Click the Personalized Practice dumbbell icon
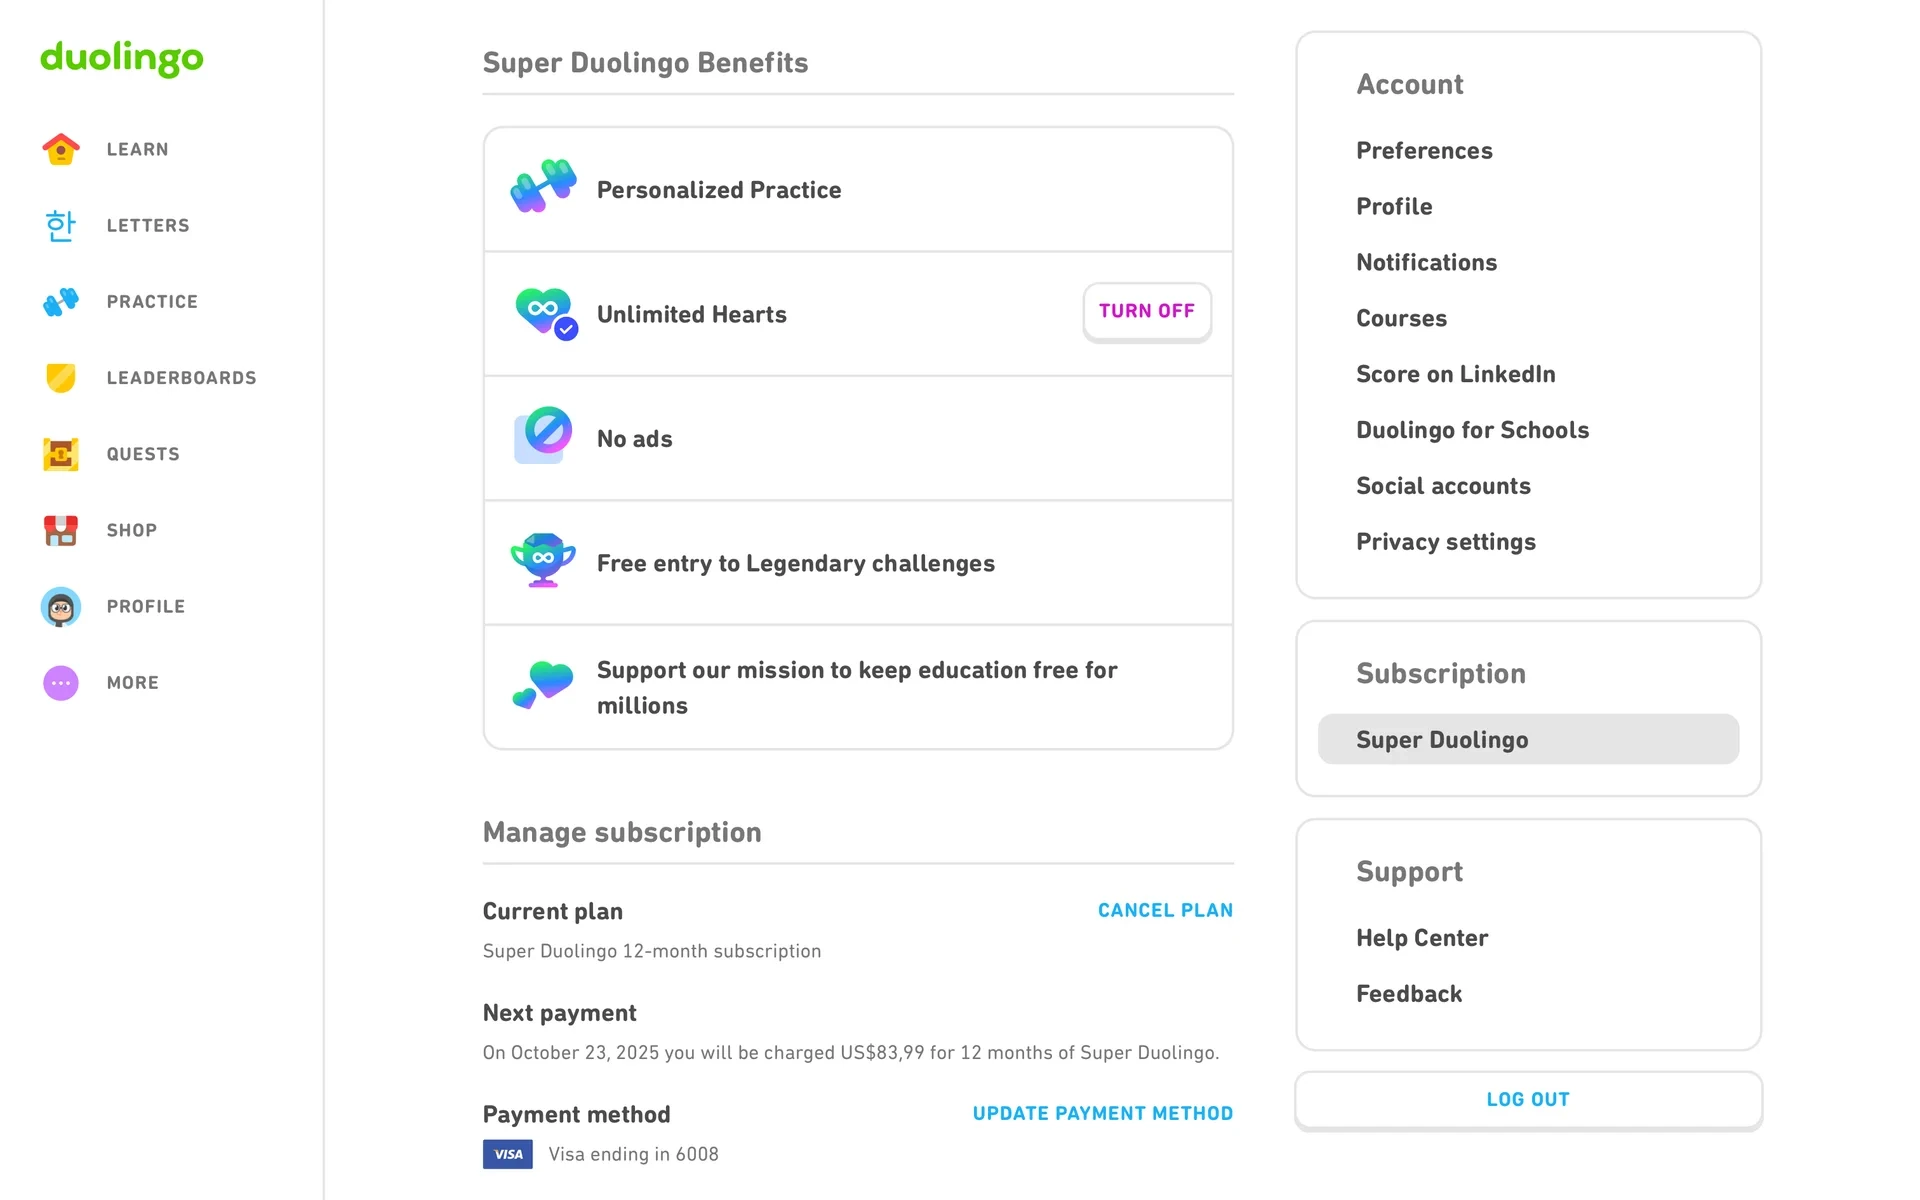This screenshot has width=1920, height=1200. pos(543,186)
